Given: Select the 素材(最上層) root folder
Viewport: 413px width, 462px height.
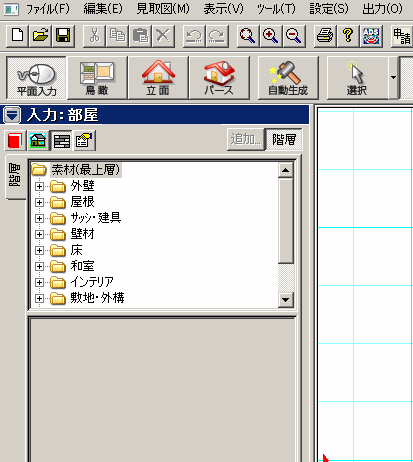Looking at the screenshot, I should coord(85,170).
